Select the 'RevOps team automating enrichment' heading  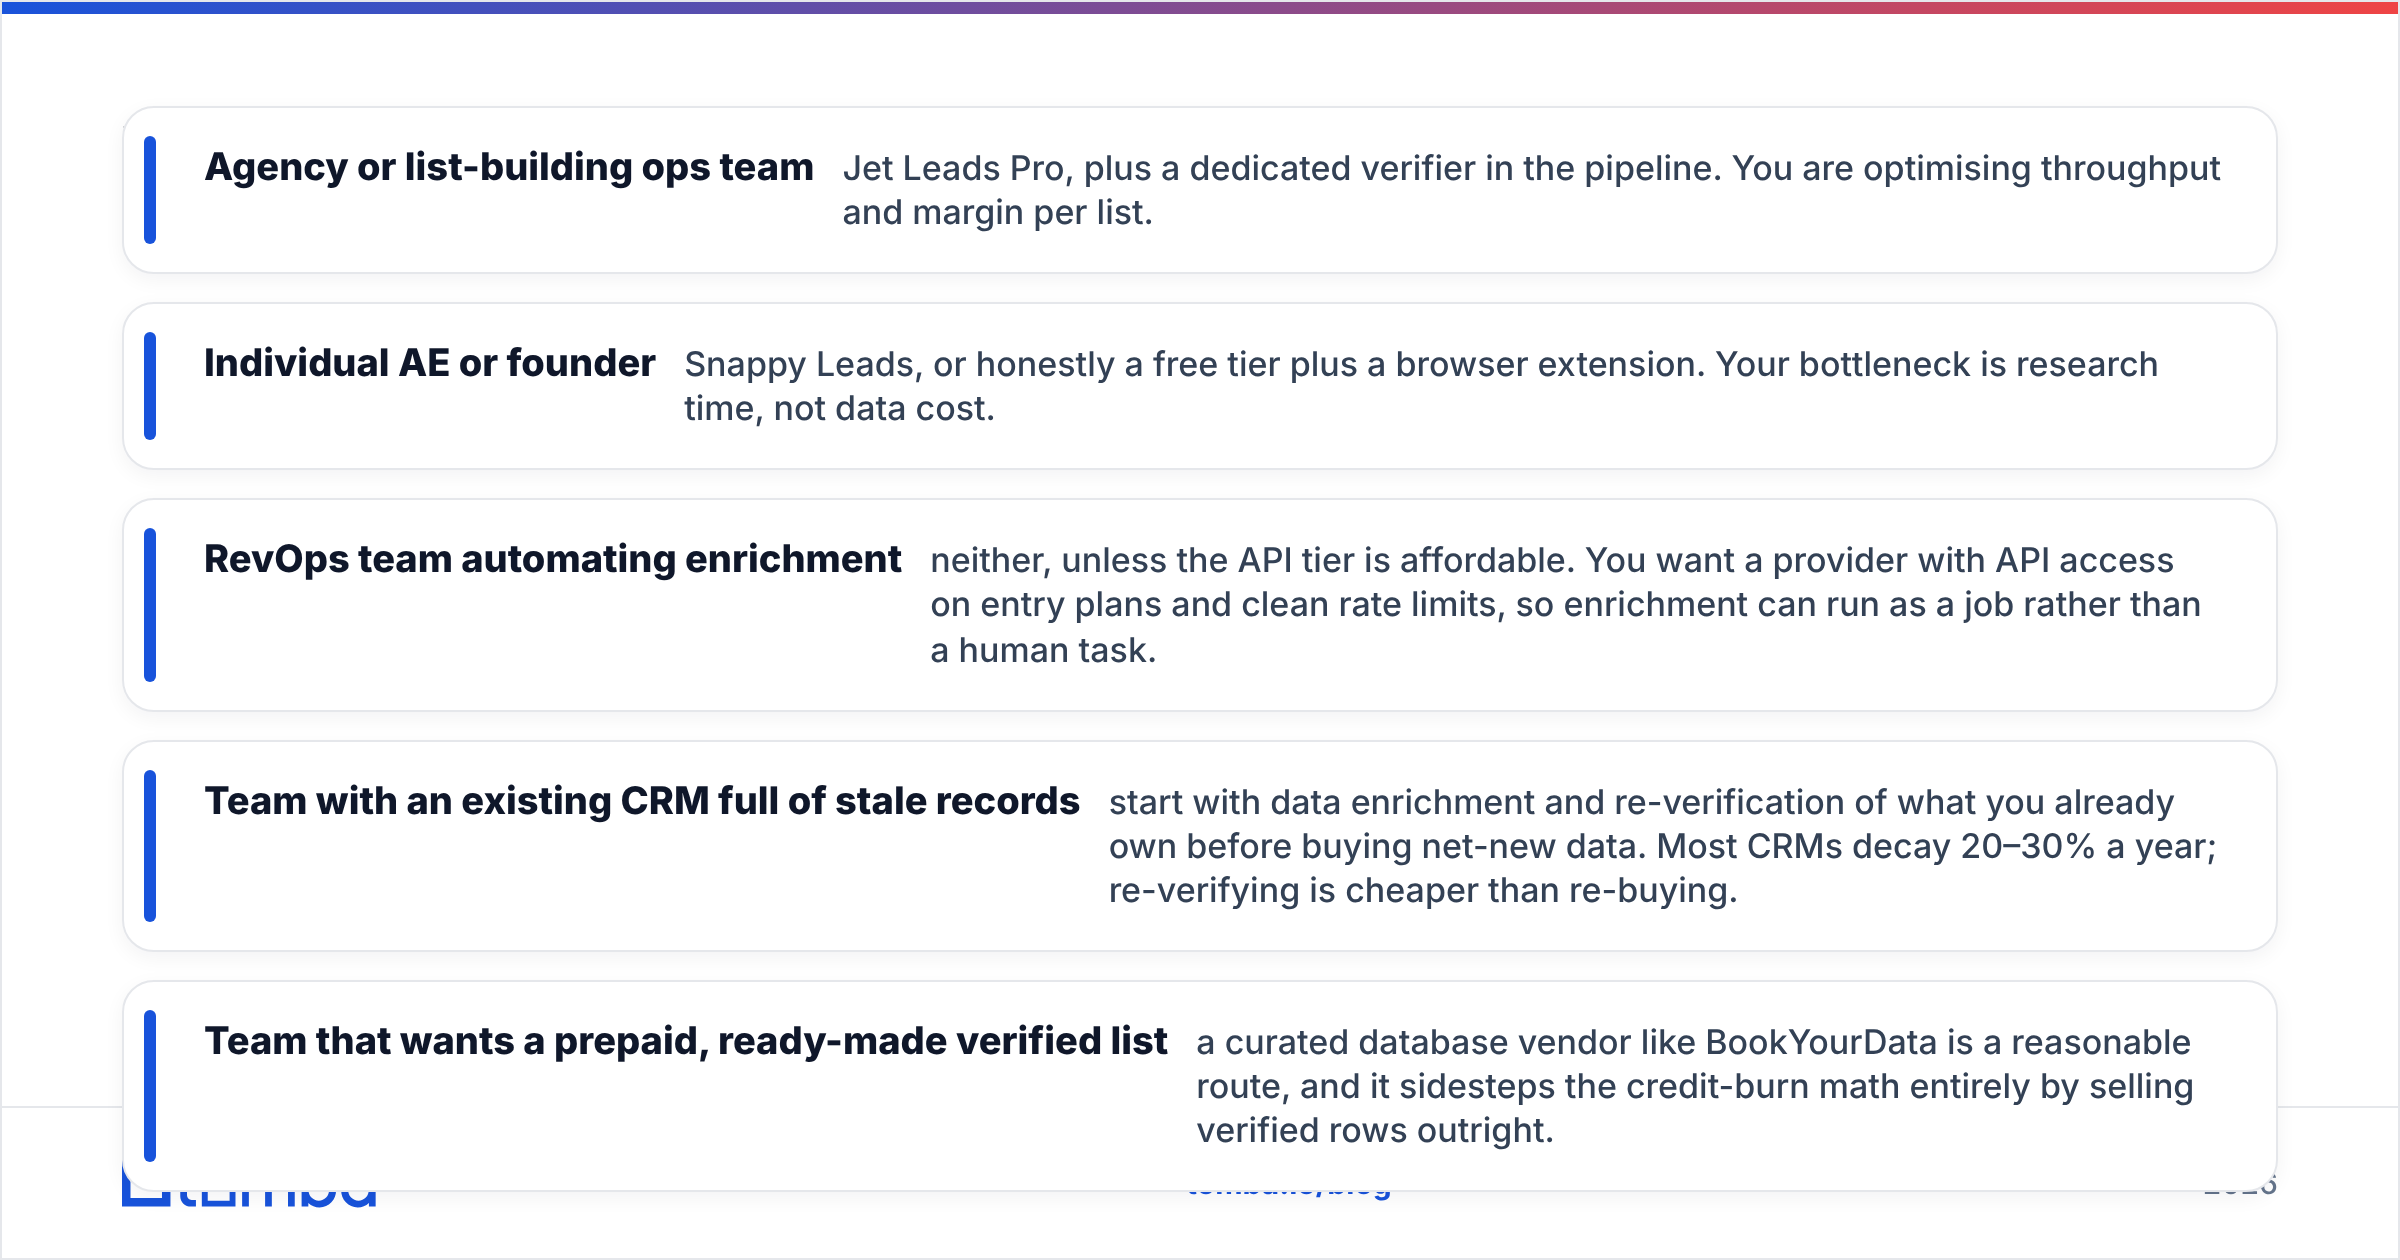[x=553, y=559]
